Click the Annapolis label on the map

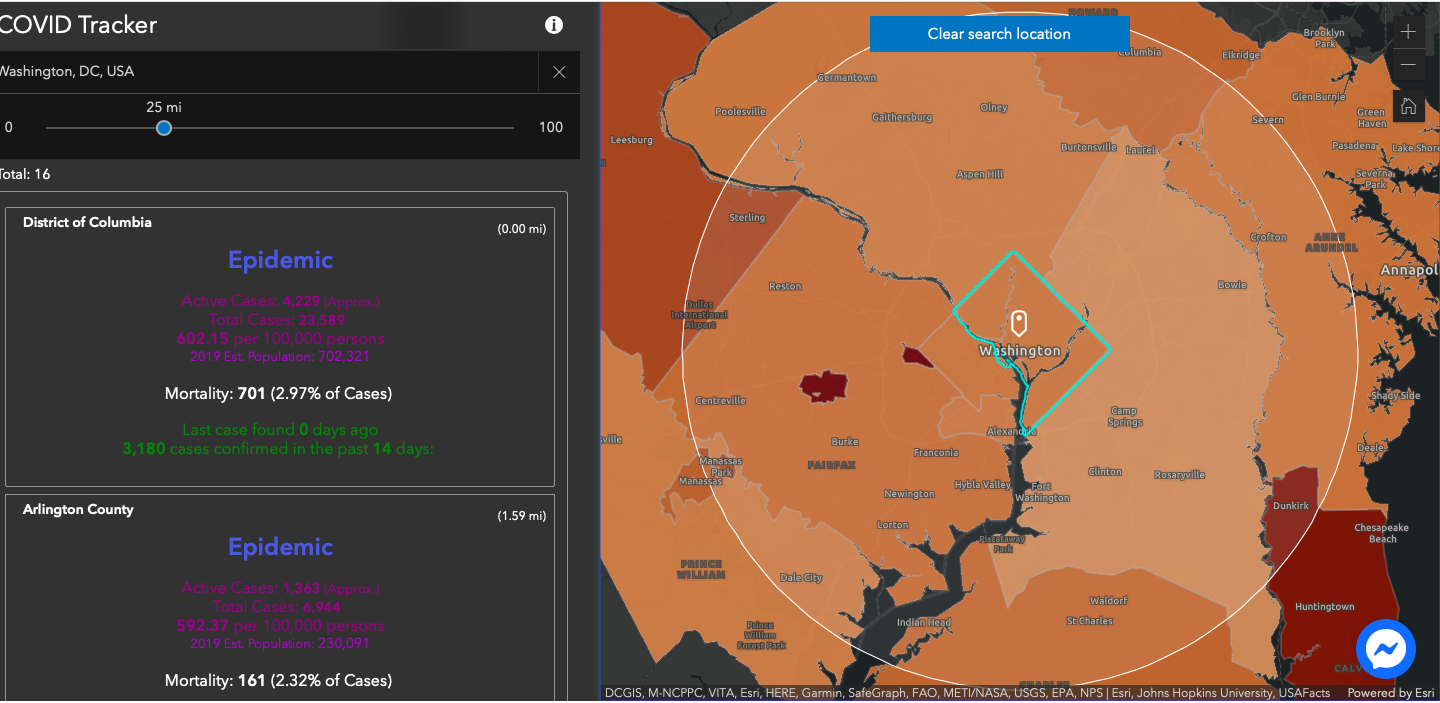pos(1409,271)
